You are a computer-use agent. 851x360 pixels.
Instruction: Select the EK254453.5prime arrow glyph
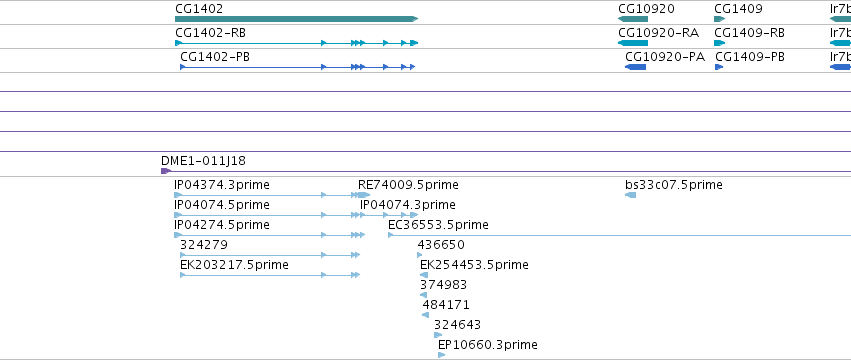[x=424, y=275]
